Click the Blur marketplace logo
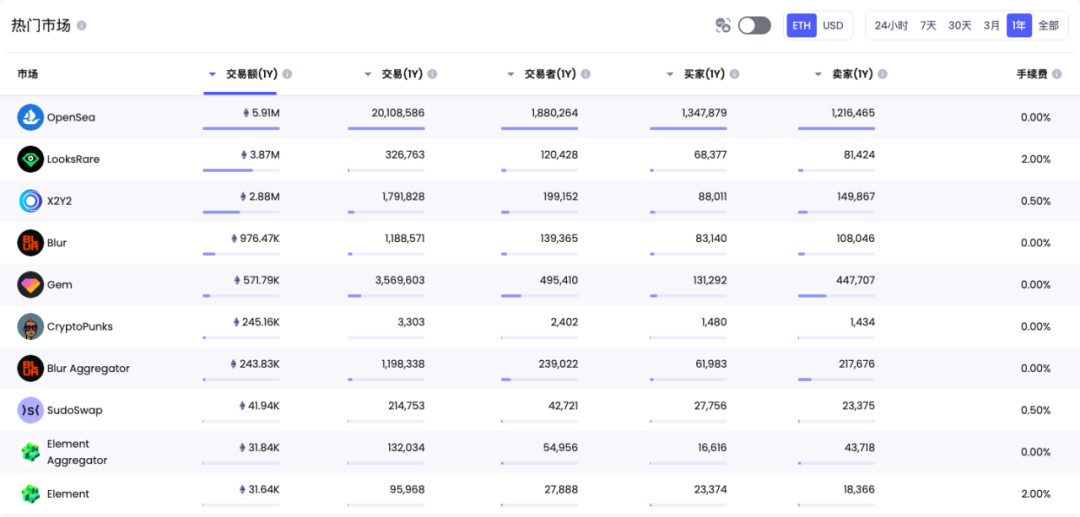Screen dimensions: 1080x517 [x=30, y=242]
